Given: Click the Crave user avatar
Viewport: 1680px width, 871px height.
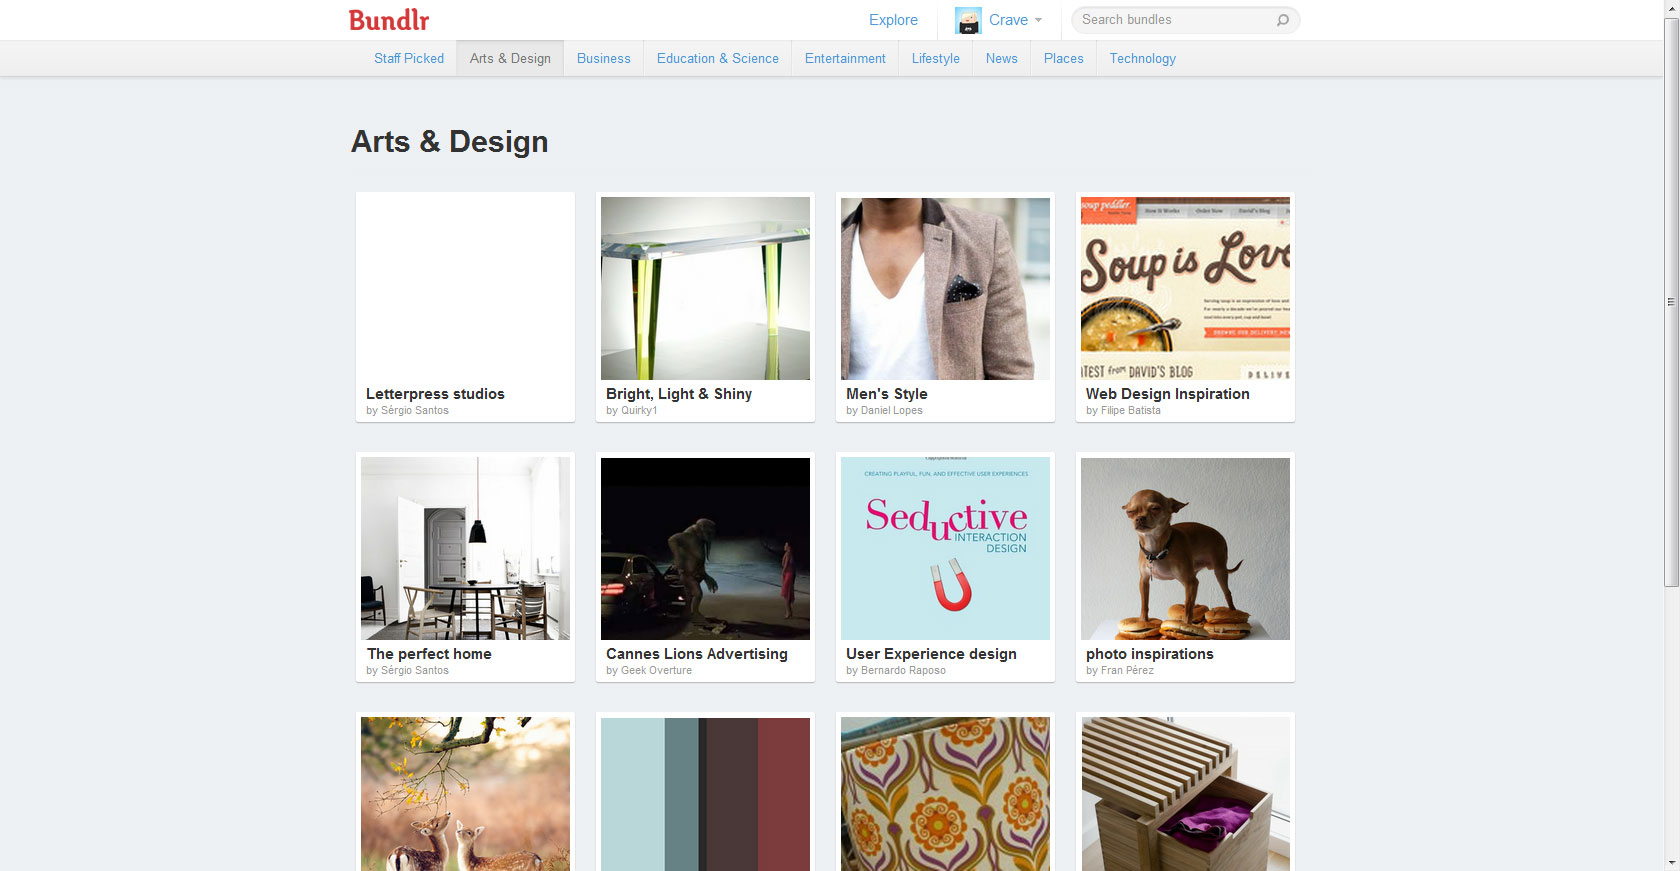Looking at the screenshot, I should tap(968, 20).
